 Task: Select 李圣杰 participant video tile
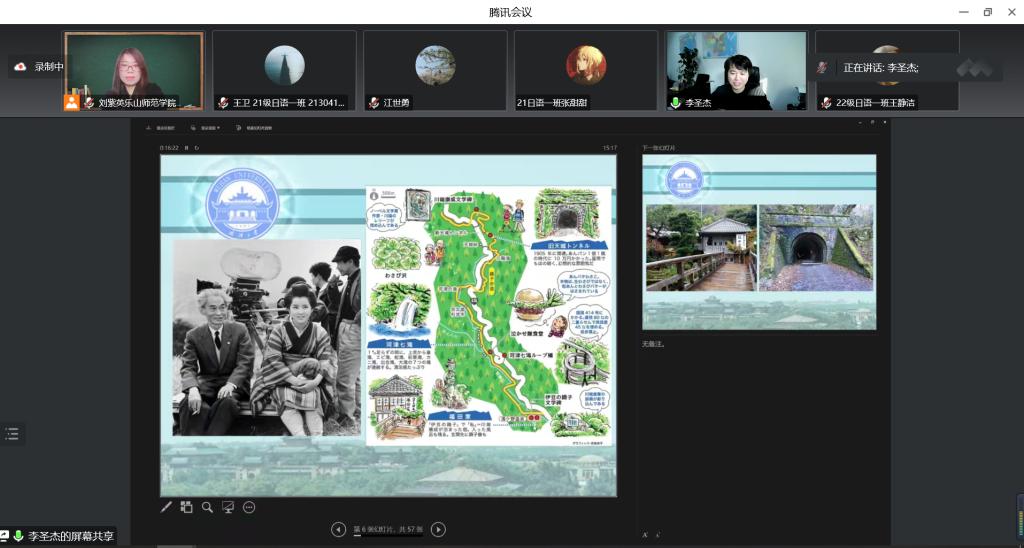tap(736, 70)
